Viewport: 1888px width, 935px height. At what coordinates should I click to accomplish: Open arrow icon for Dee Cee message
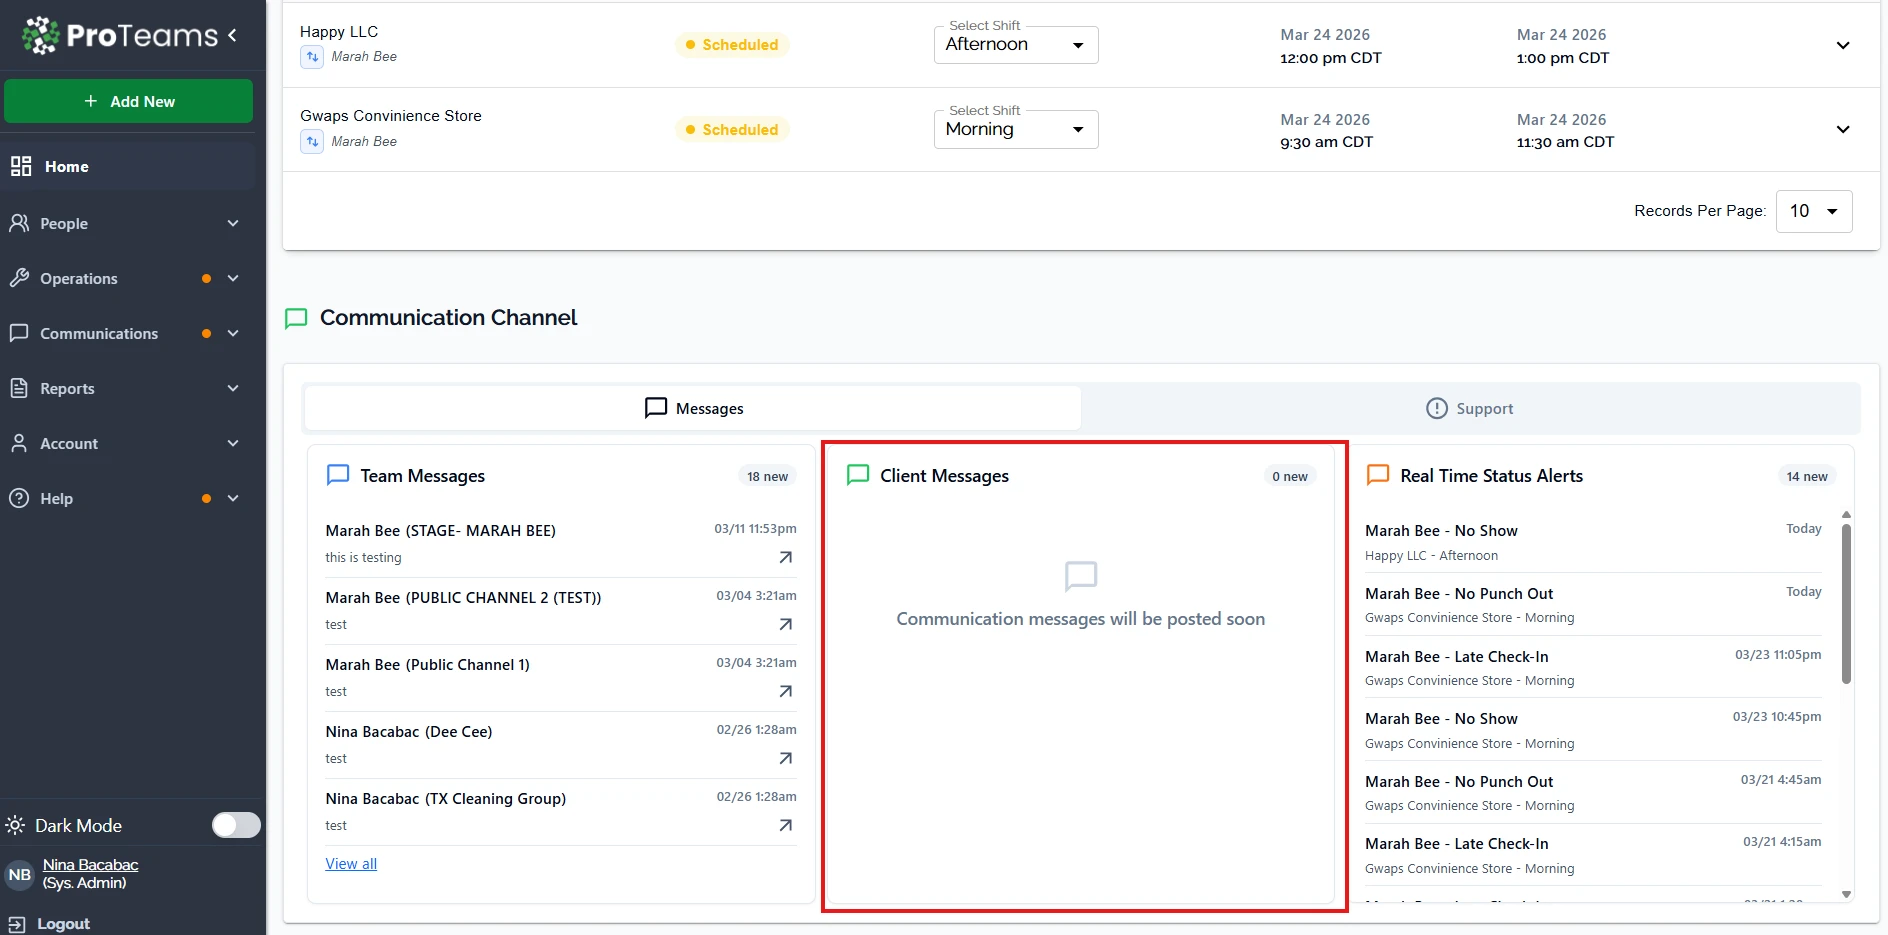point(785,759)
